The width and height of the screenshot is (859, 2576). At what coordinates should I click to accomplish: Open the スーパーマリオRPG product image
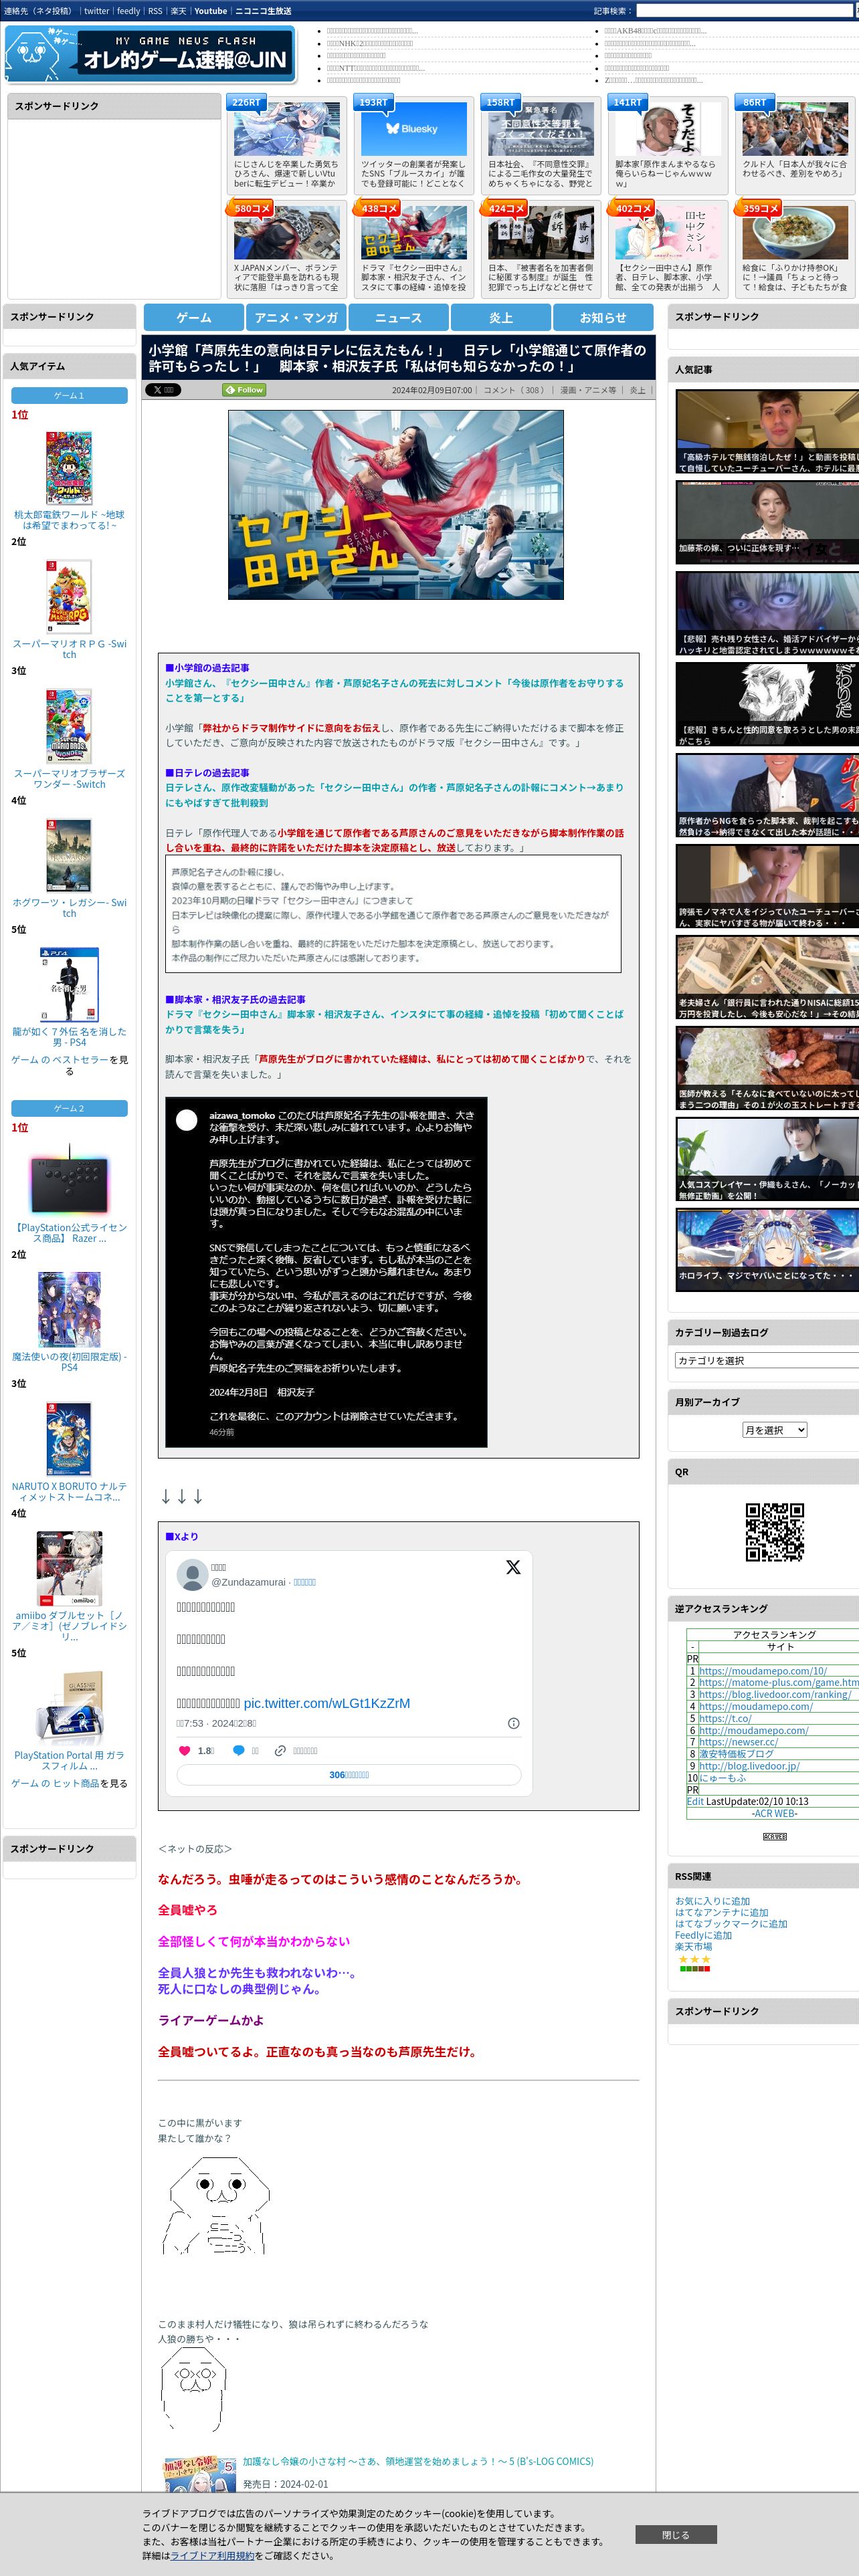click(69, 597)
